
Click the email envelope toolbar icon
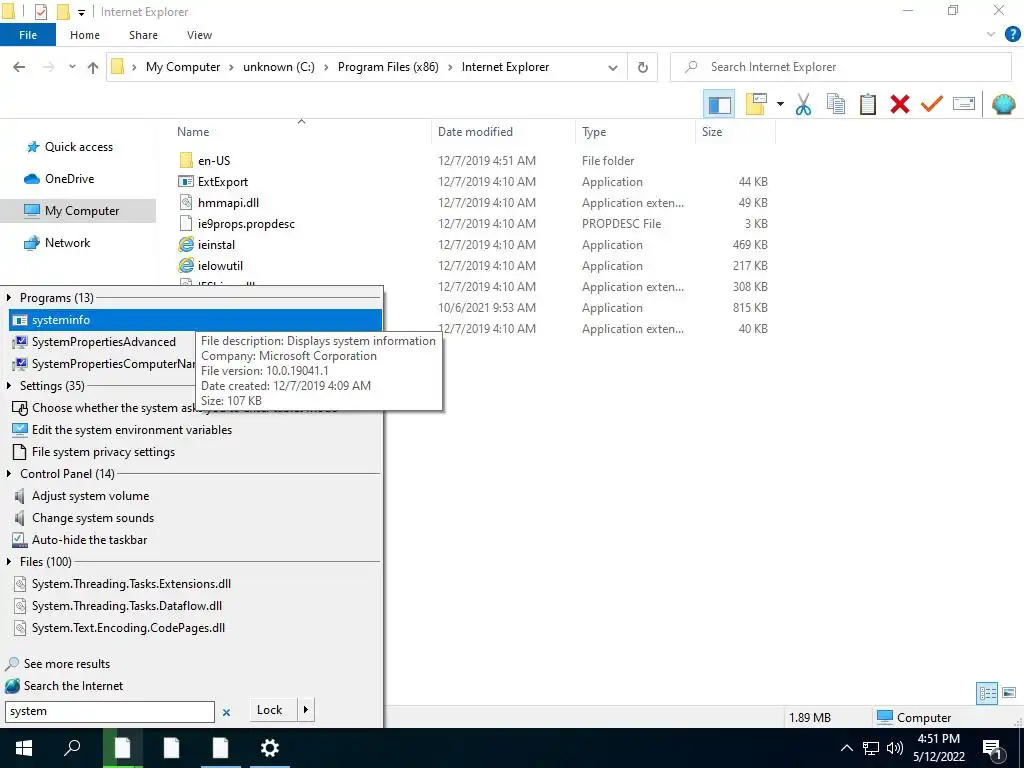tap(964, 104)
